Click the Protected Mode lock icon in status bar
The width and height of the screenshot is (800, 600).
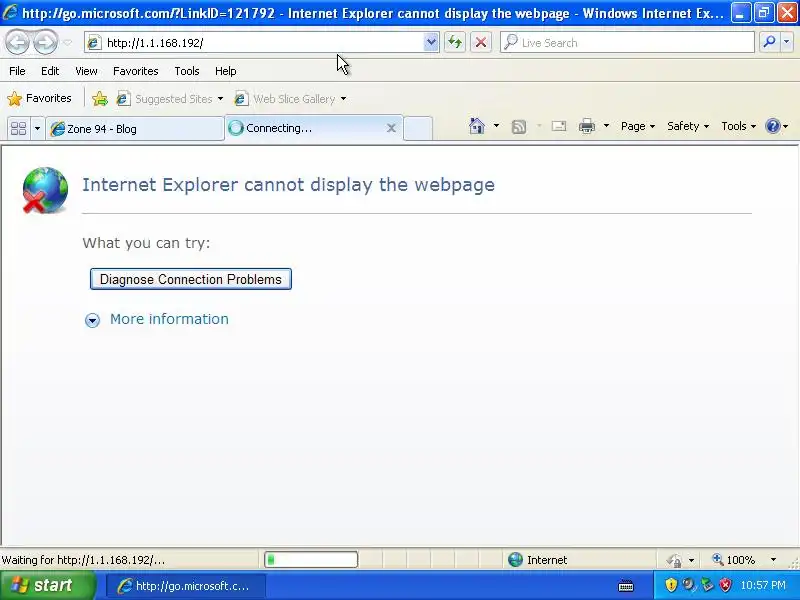click(x=674, y=560)
